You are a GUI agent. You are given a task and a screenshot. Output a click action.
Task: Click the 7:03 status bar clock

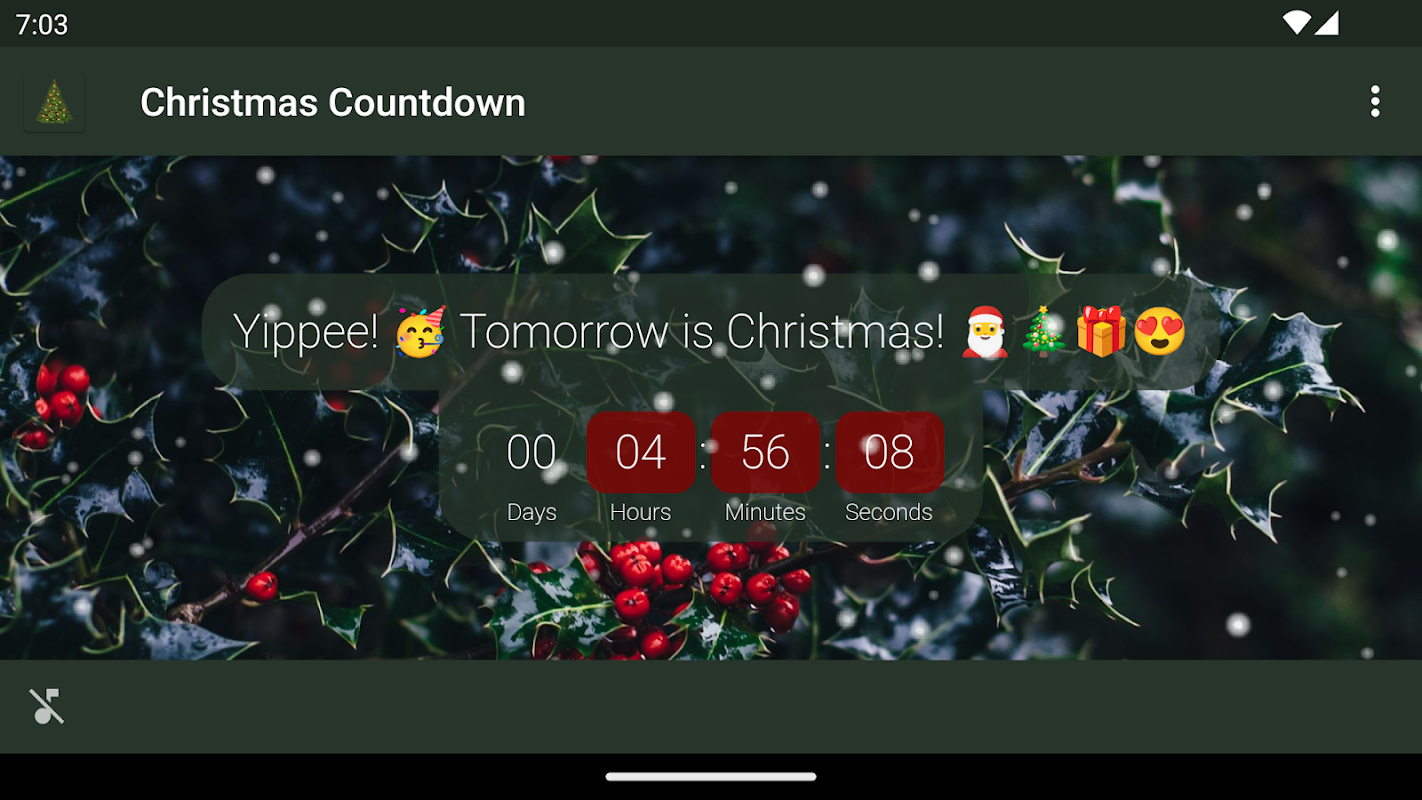point(42,24)
